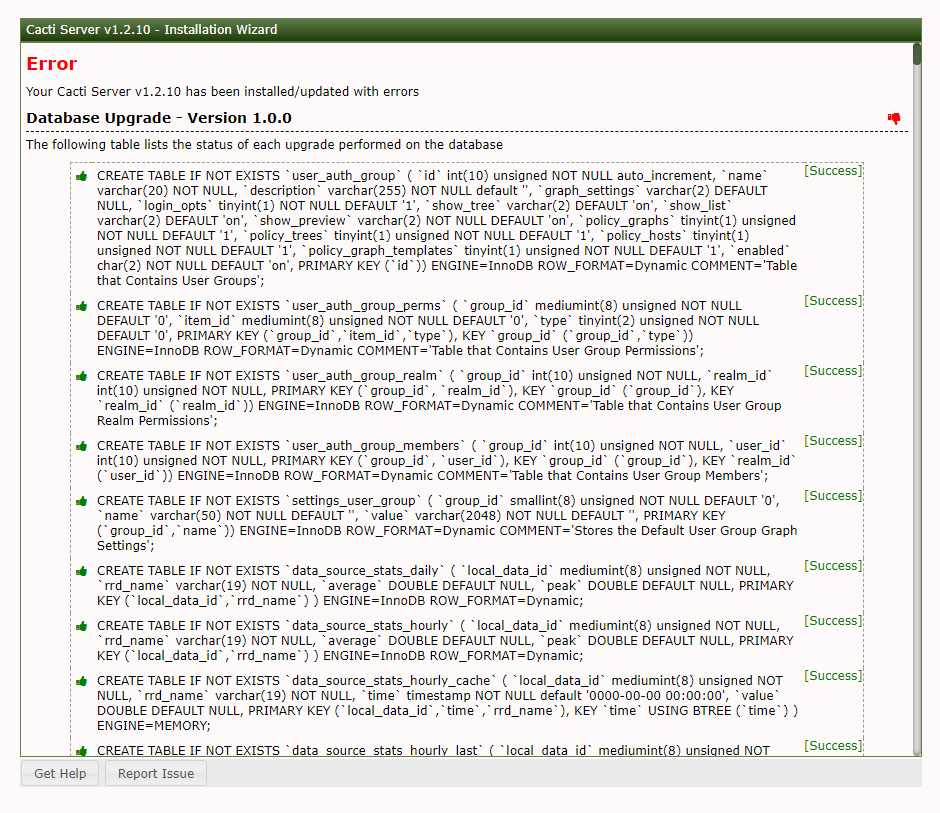
Task: Click the user_auth_group_realm CREATE TABLE statement
Action: click(439, 398)
